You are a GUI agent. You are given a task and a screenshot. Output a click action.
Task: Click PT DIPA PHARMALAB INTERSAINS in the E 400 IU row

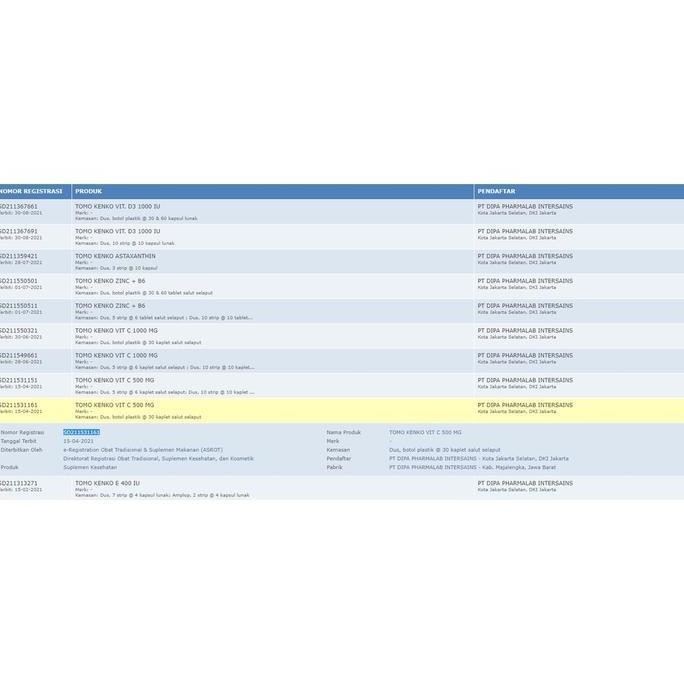[x=525, y=483]
